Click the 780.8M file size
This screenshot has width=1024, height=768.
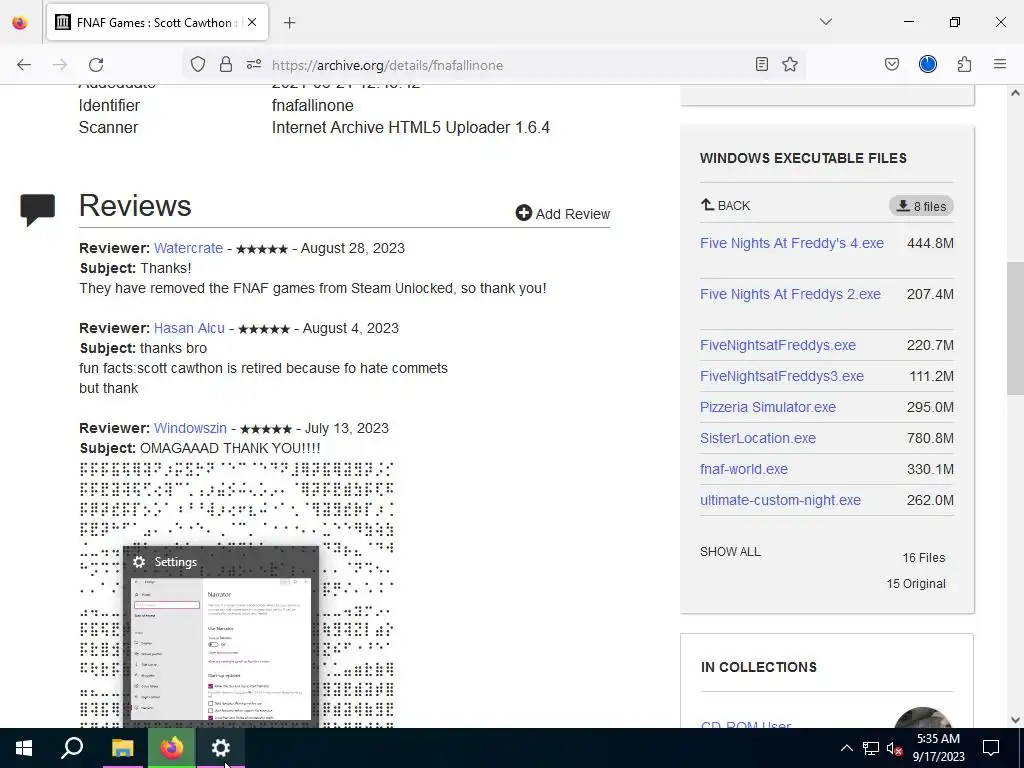(x=930, y=438)
